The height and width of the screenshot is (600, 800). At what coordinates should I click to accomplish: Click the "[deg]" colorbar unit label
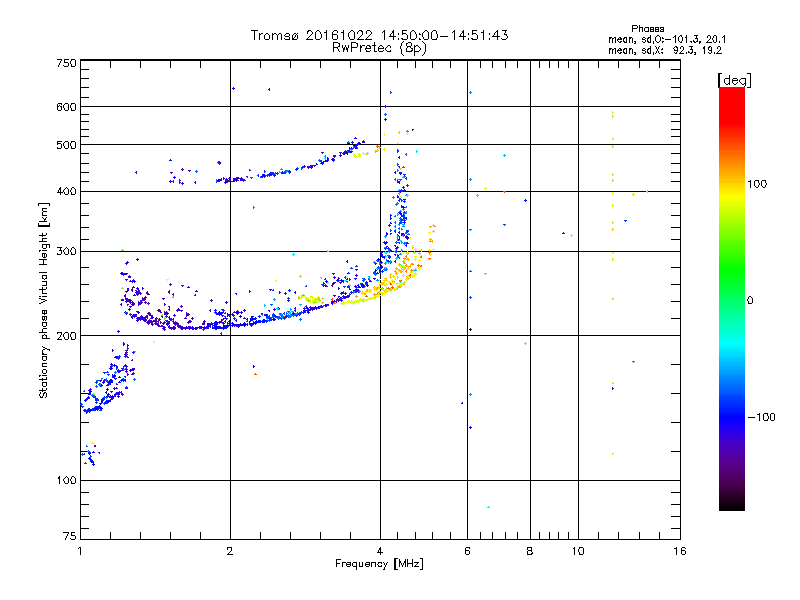734,80
